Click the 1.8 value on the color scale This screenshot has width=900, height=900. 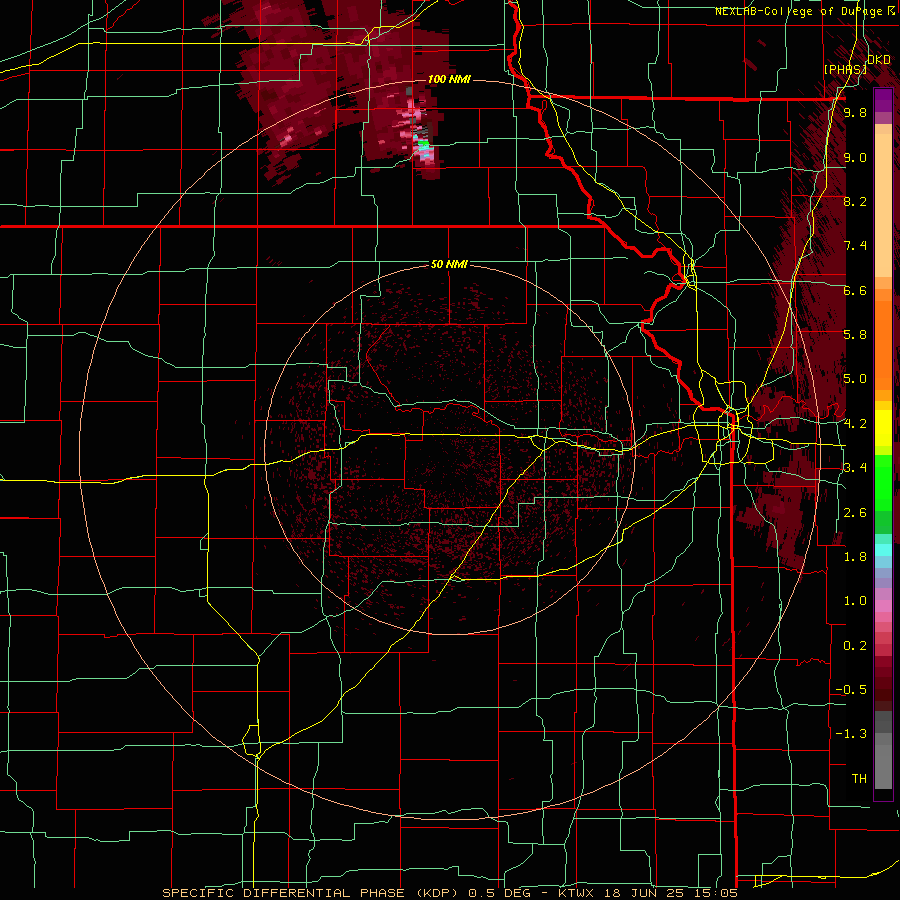(855, 557)
